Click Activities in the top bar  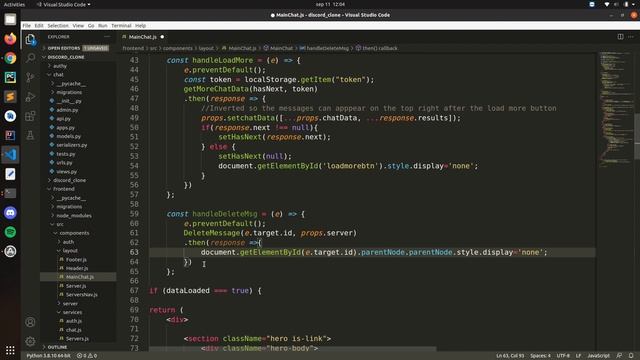[14, 4]
